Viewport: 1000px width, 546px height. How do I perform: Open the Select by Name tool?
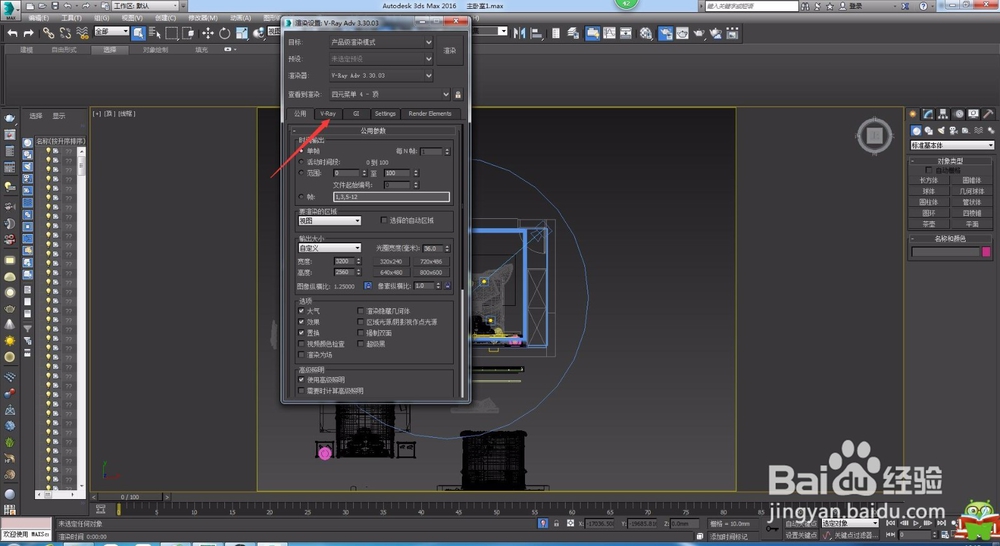[155, 33]
